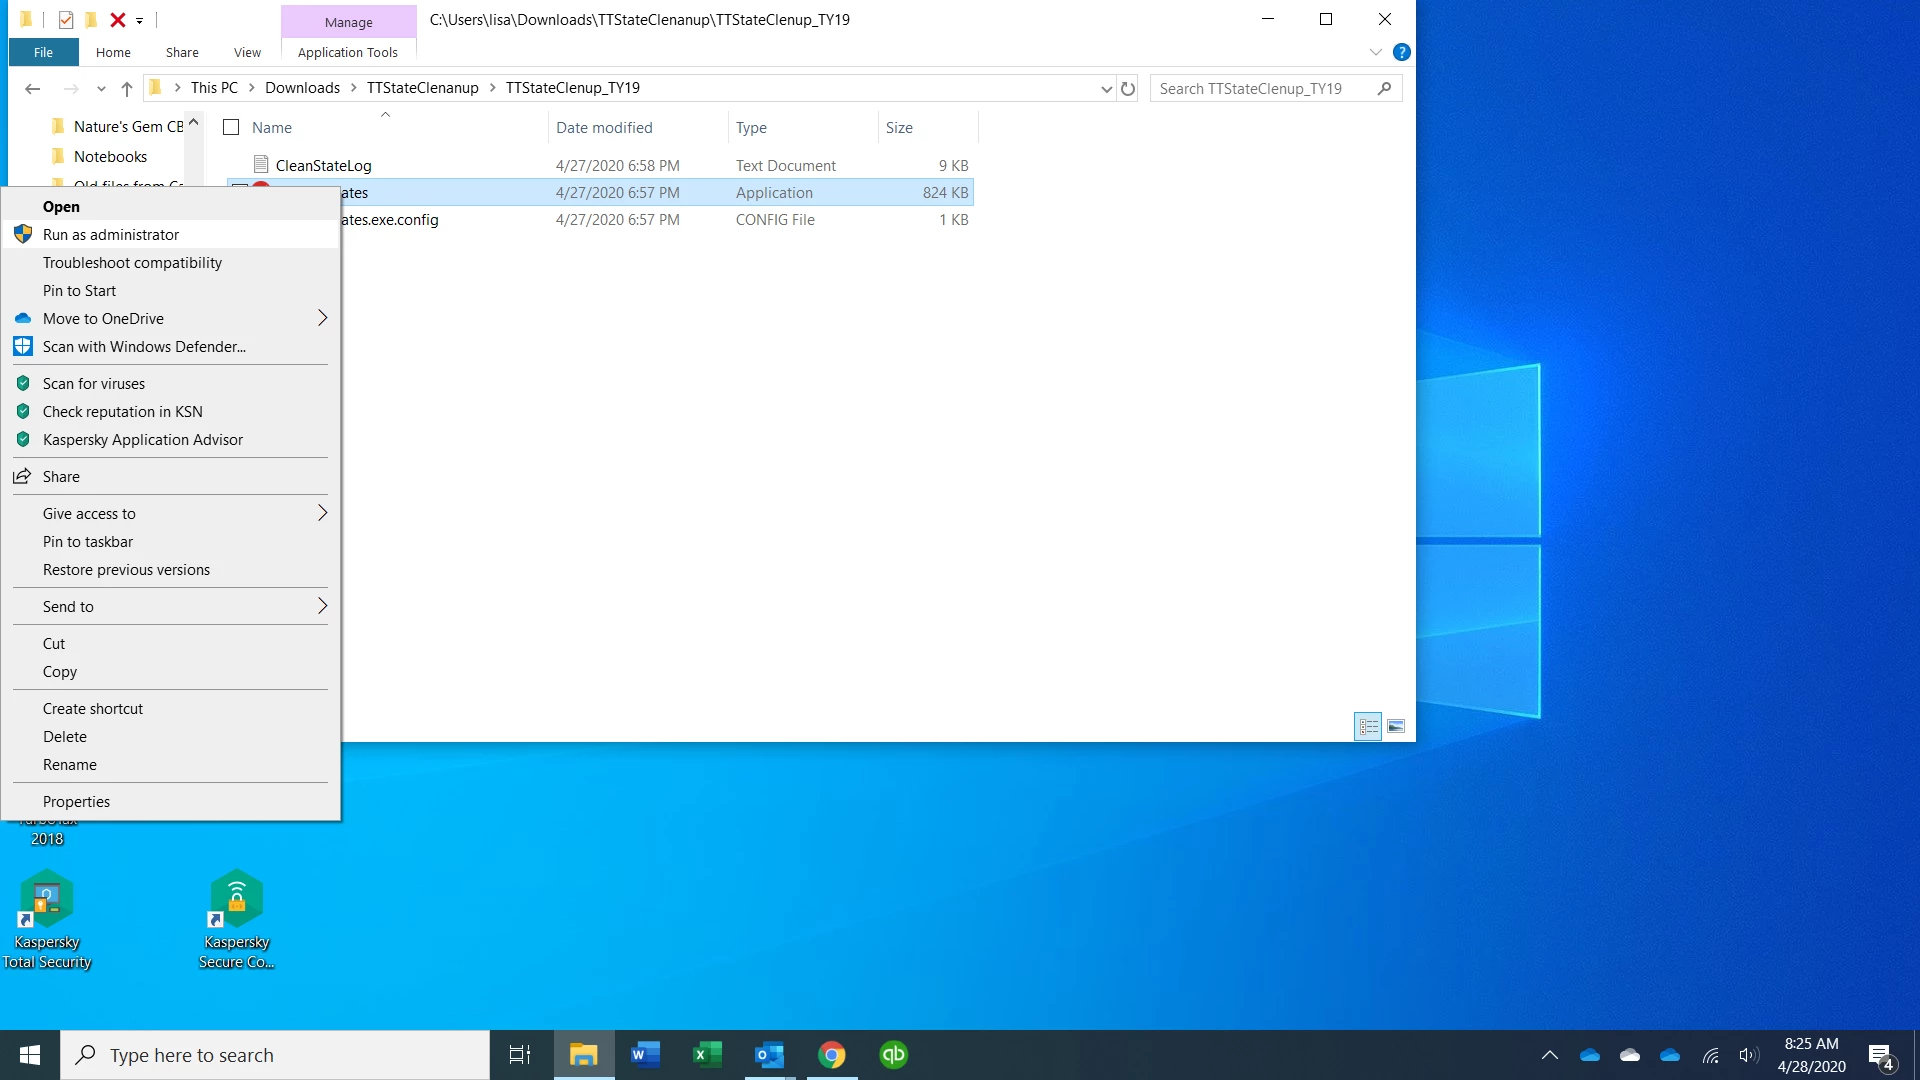Image resolution: width=1920 pixels, height=1080 pixels.
Task: Expand the chevron after This PC breadcrumb
Action: 252,88
